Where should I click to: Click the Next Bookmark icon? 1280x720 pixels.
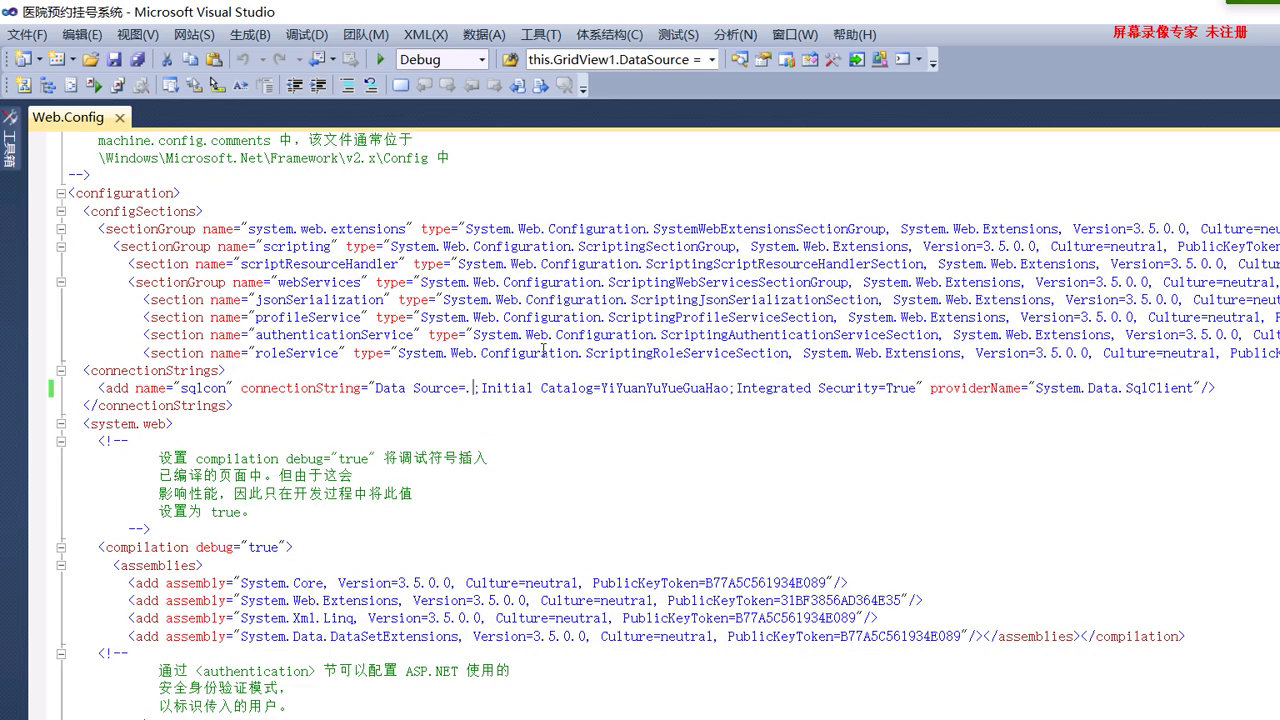coord(447,86)
